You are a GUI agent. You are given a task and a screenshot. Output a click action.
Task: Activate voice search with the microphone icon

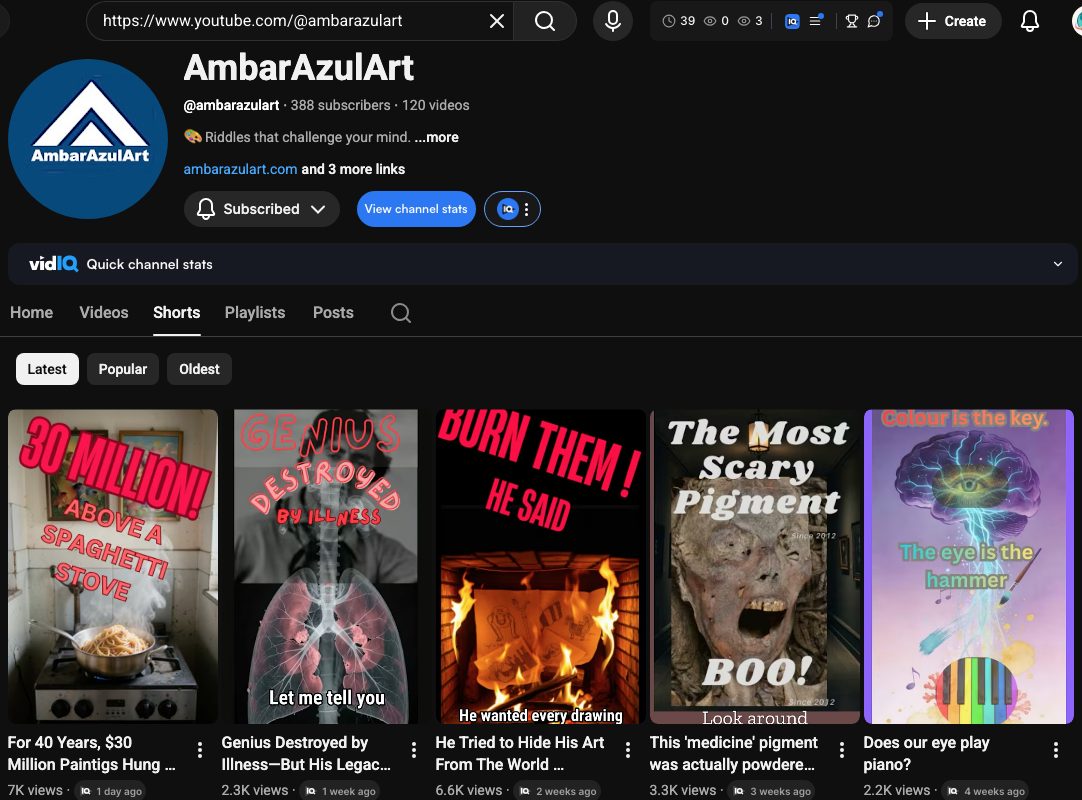[613, 21]
